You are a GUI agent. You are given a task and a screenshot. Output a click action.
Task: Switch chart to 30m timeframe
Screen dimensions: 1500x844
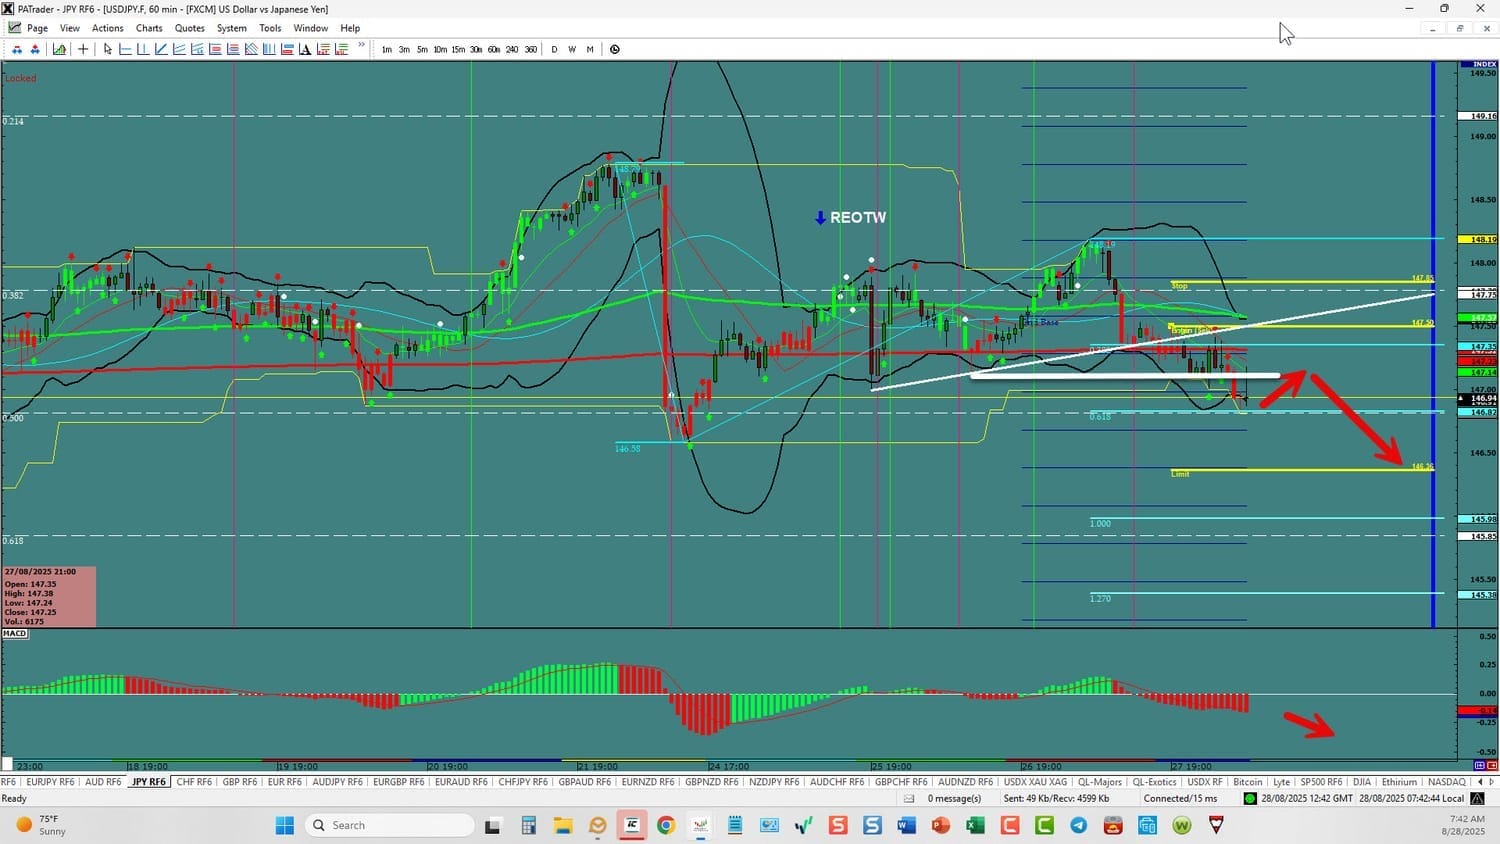476,49
